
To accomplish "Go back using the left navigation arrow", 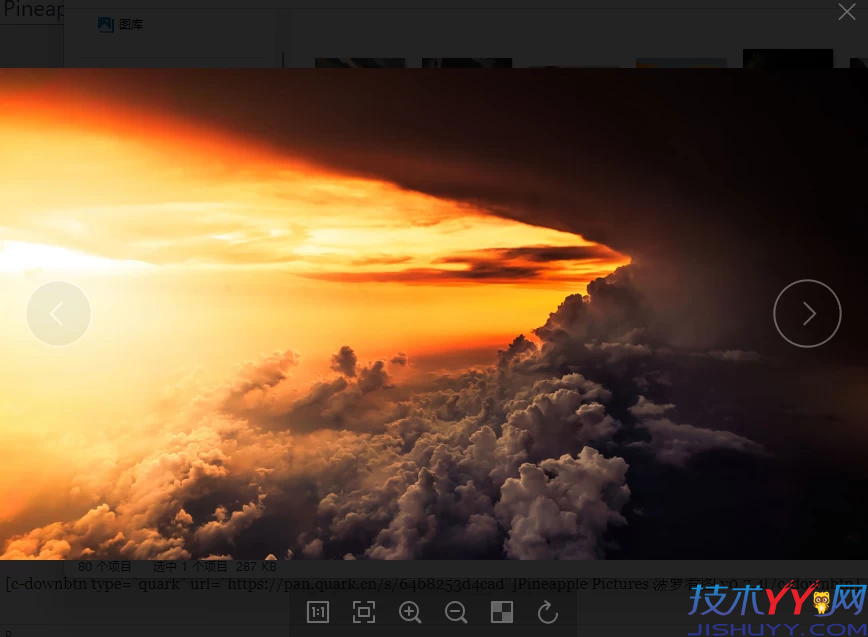I will (59, 313).
